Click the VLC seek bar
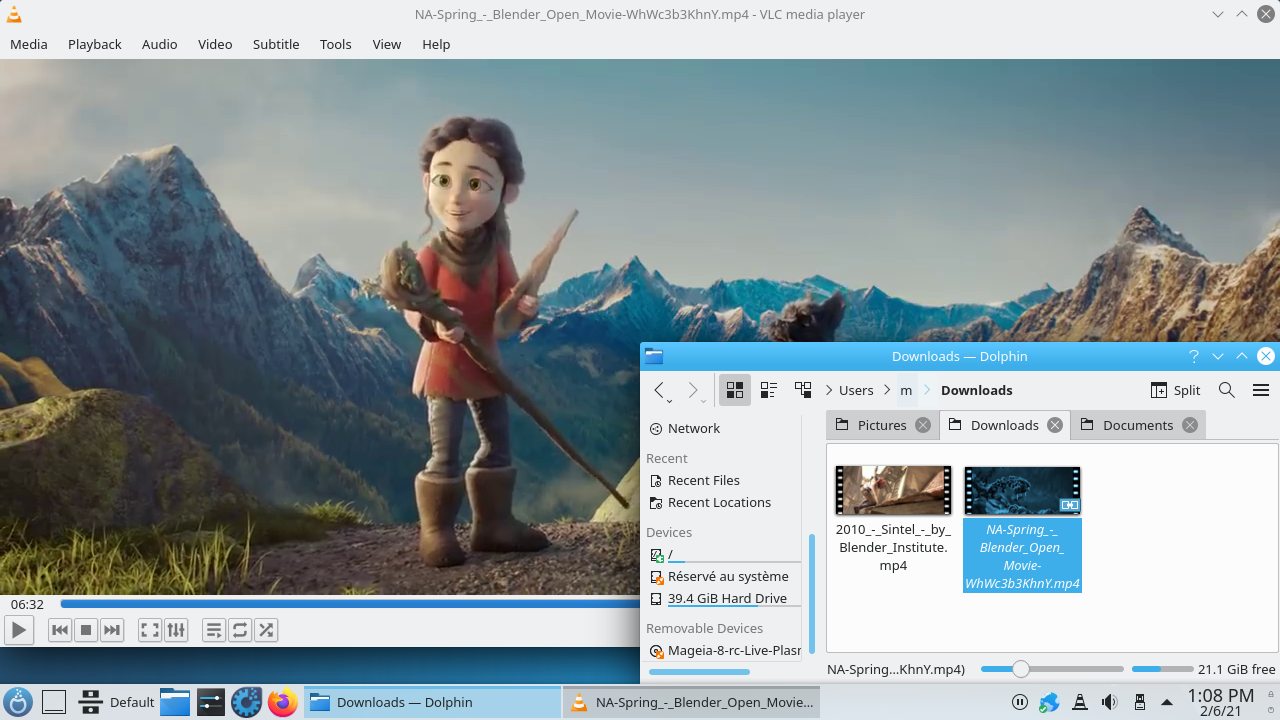 click(x=350, y=604)
